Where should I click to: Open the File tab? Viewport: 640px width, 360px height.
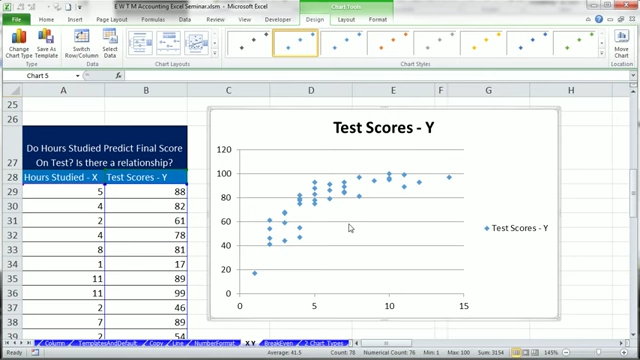pos(16,20)
